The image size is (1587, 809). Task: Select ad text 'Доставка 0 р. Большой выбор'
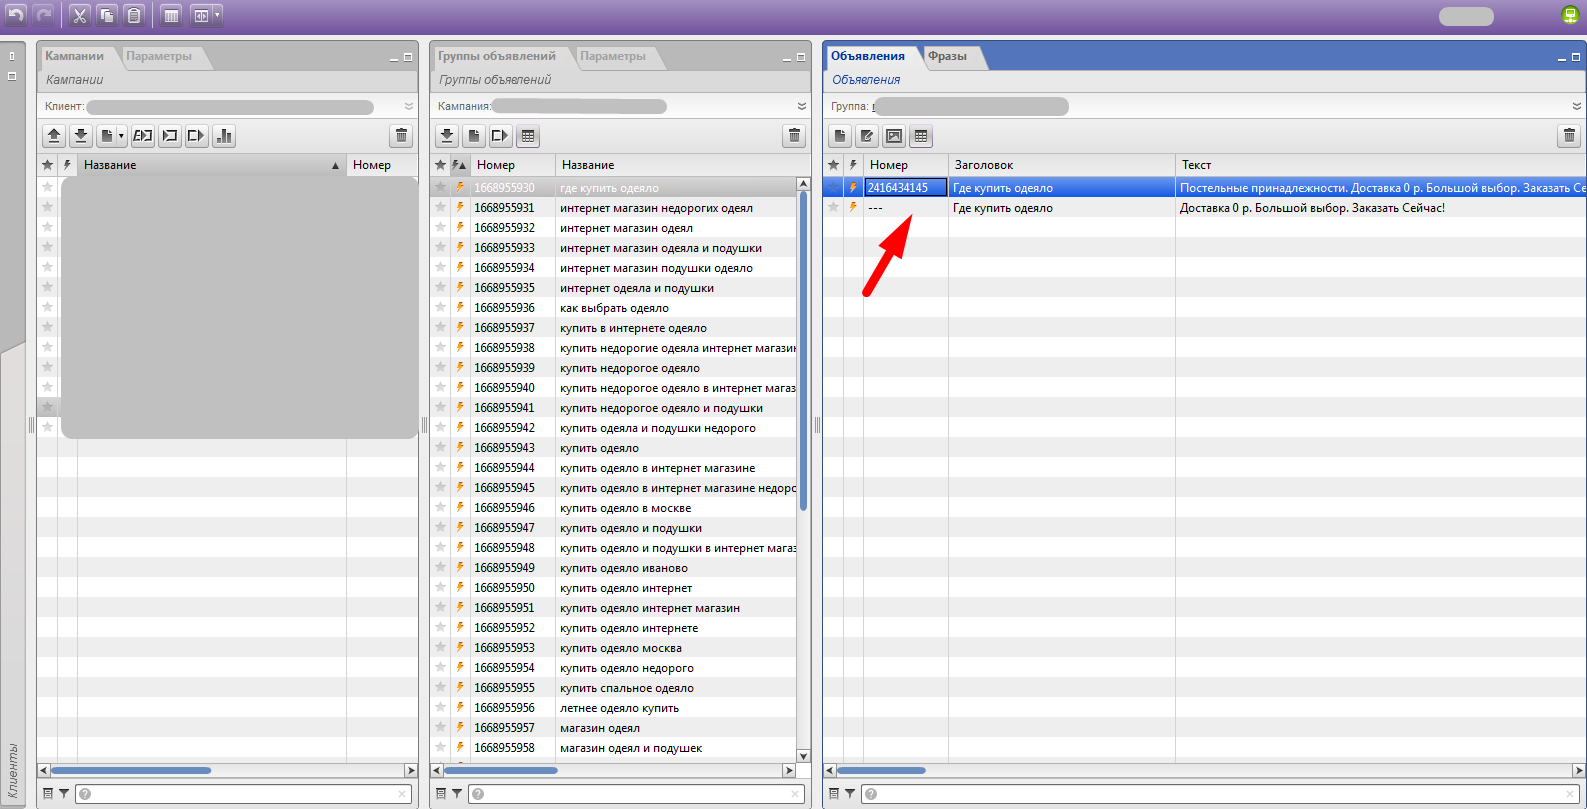[x=1312, y=208]
